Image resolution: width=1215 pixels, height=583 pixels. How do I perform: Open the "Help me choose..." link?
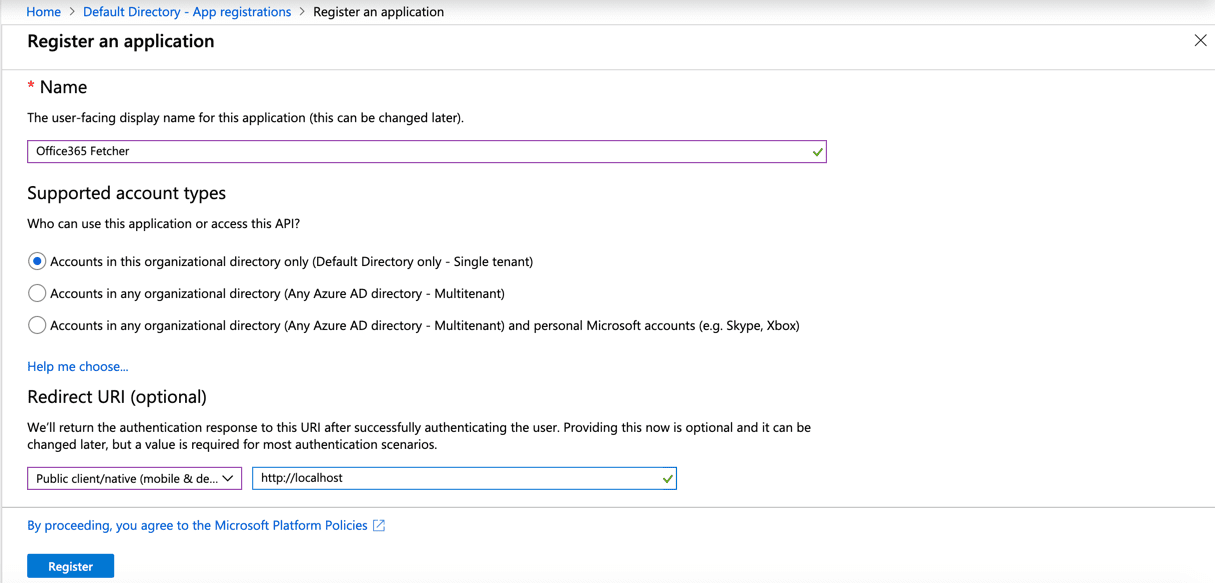pos(77,366)
